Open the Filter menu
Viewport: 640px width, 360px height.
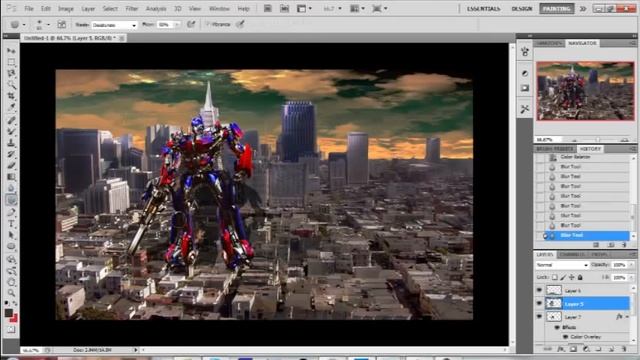click(x=131, y=8)
